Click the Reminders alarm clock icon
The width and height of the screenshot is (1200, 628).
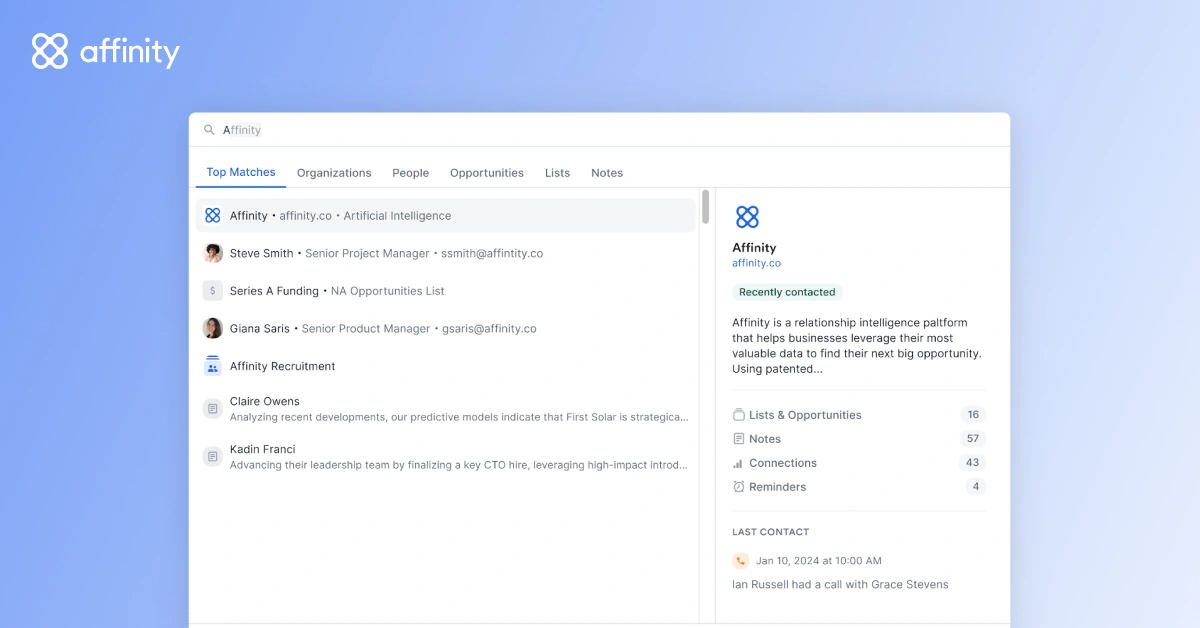pos(739,487)
